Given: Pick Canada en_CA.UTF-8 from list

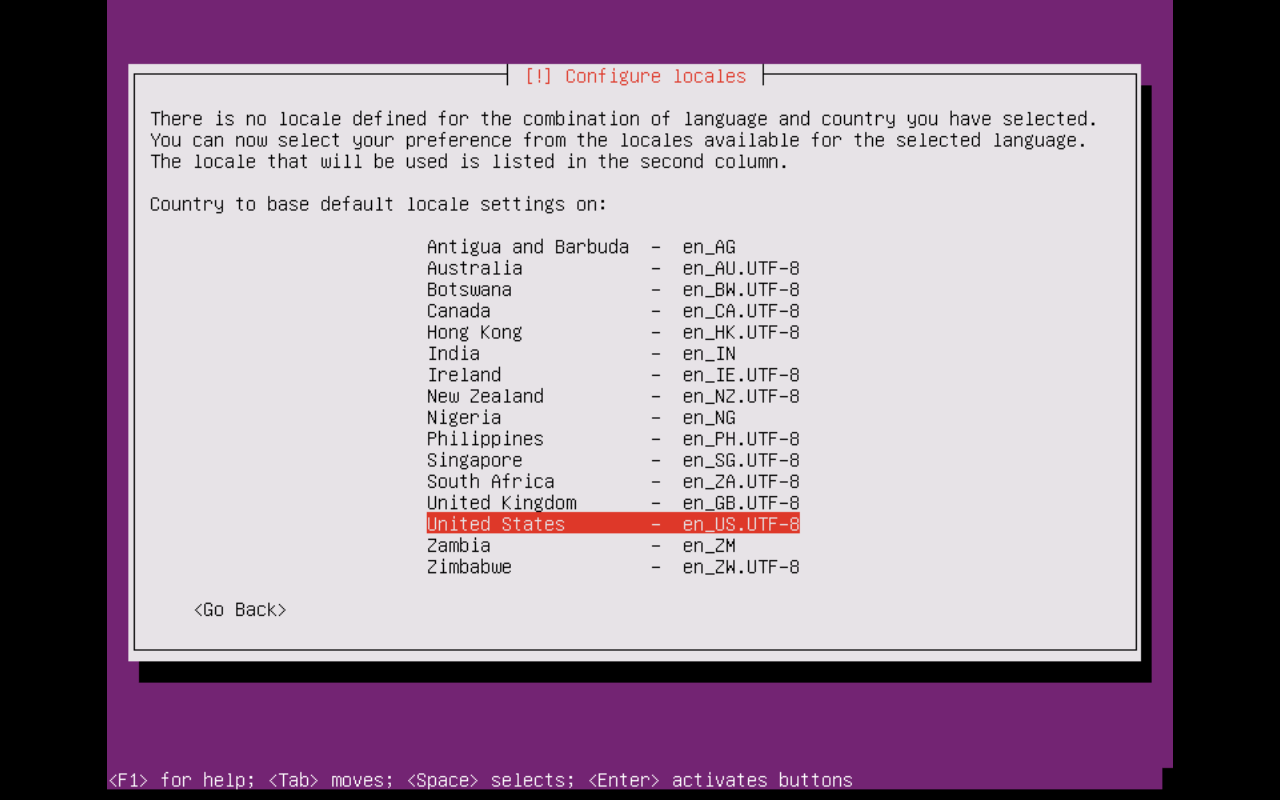Looking at the screenshot, I should tap(613, 311).
